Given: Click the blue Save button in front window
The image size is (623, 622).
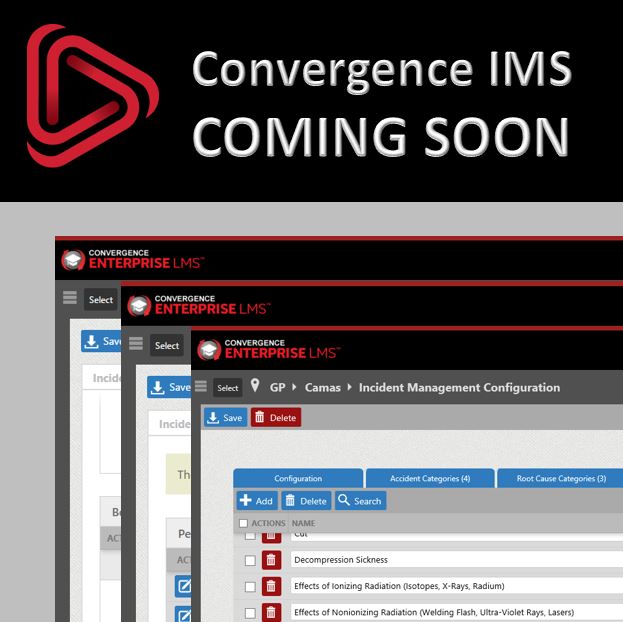Looking at the screenshot, I should pyautogui.click(x=225, y=417).
